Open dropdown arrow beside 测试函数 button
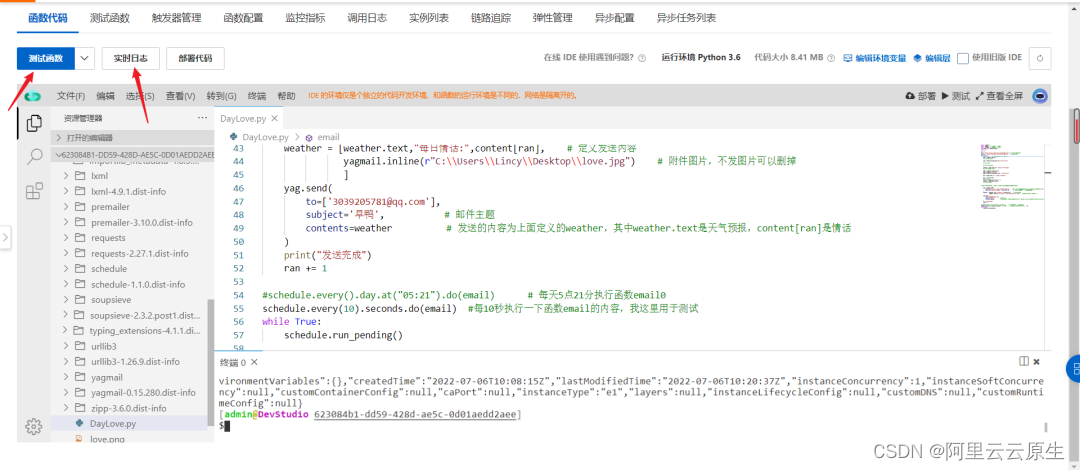This screenshot has height=470, width=1080. pos(84,59)
